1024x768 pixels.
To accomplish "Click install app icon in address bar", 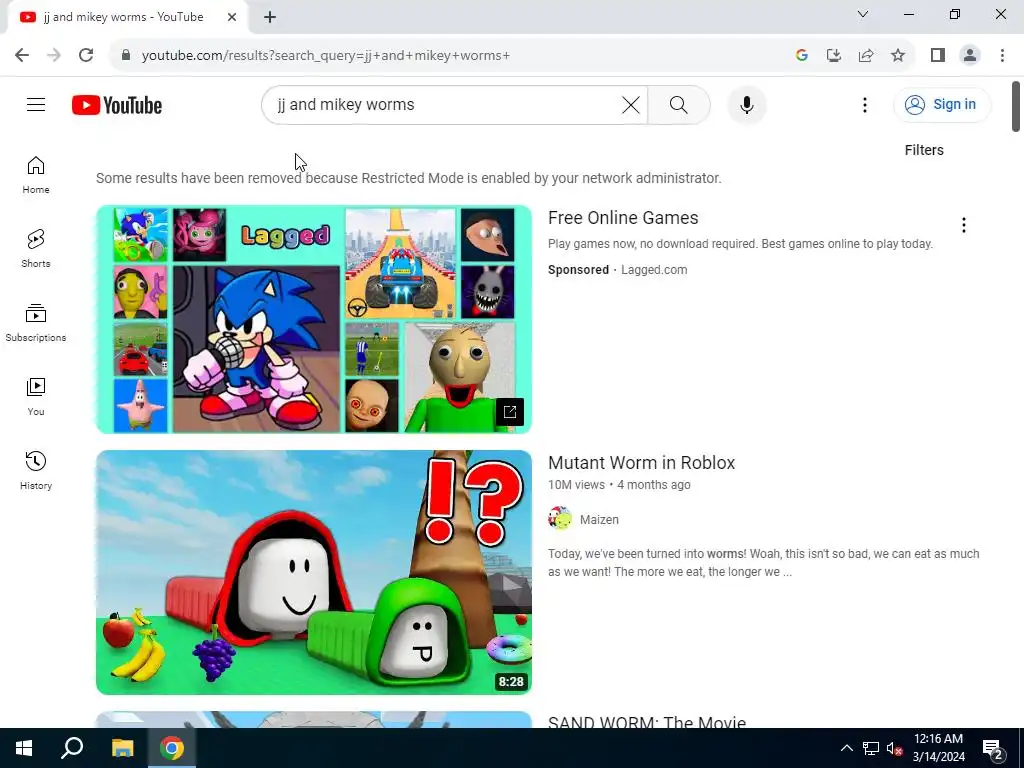I will (834, 55).
